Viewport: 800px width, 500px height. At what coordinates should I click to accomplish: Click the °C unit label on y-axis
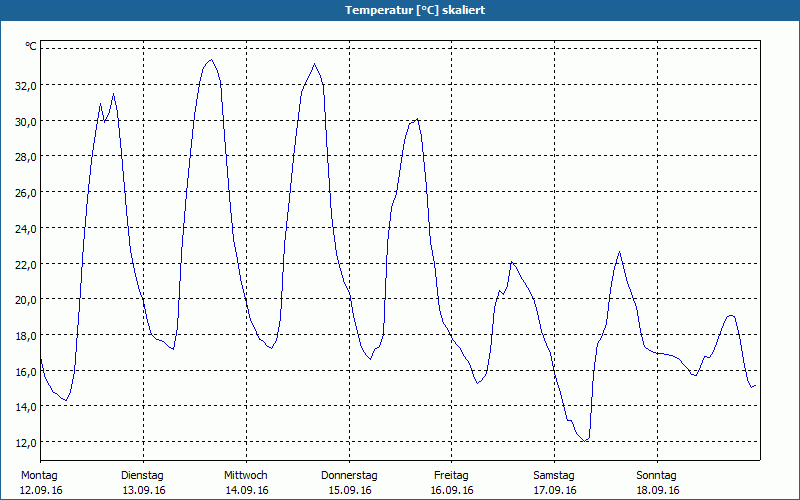[x=31, y=47]
